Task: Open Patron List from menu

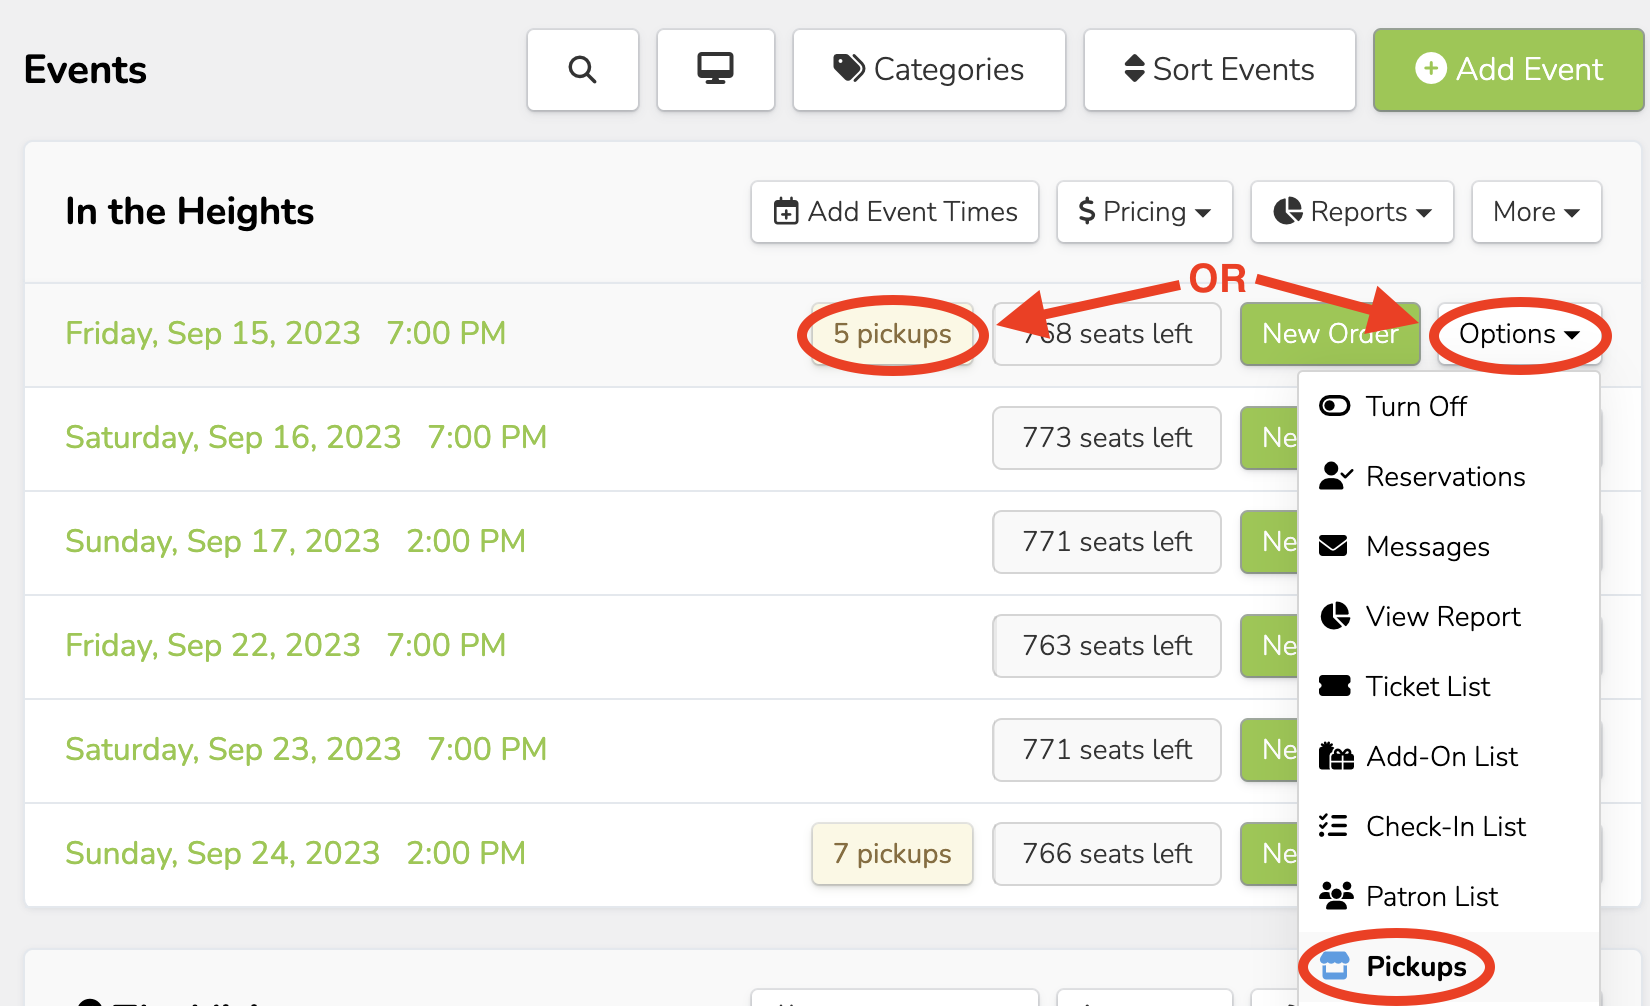Action: pyautogui.click(x=1431, y=897)
